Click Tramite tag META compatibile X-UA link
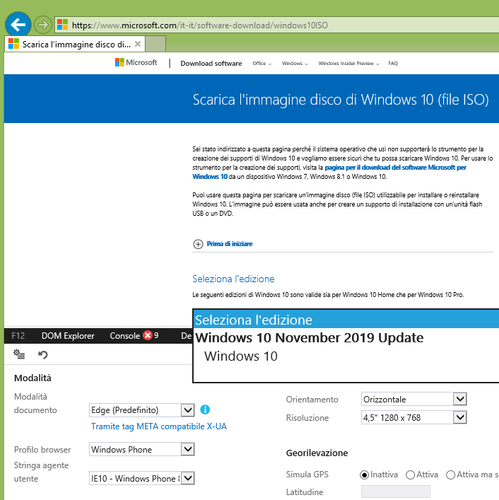The image size is (499, 500). [159, 426]
